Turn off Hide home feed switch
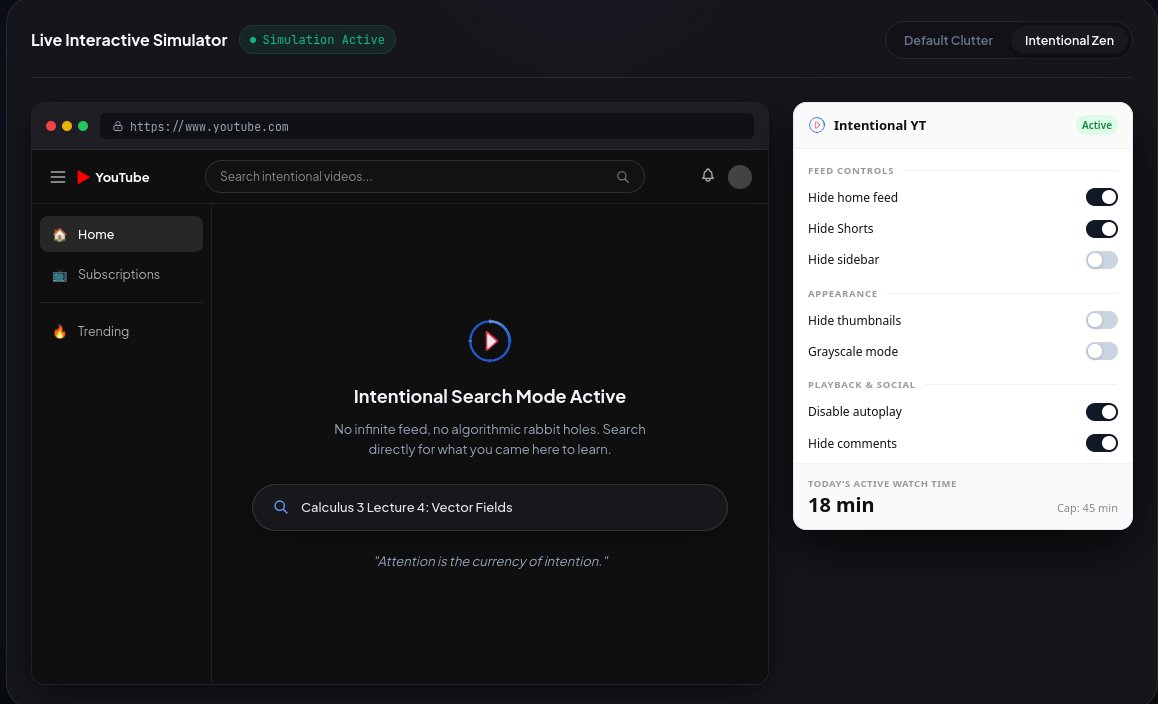This screenshot has width=1158, height=704. [1101, 197]
